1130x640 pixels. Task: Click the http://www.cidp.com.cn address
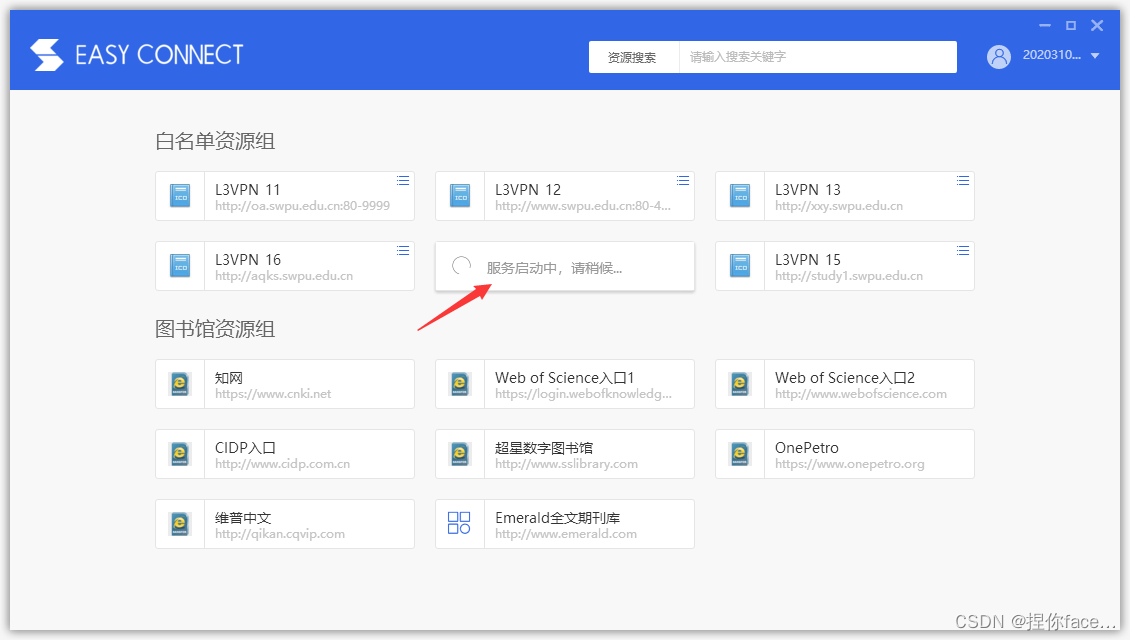[x=282, y=464]
